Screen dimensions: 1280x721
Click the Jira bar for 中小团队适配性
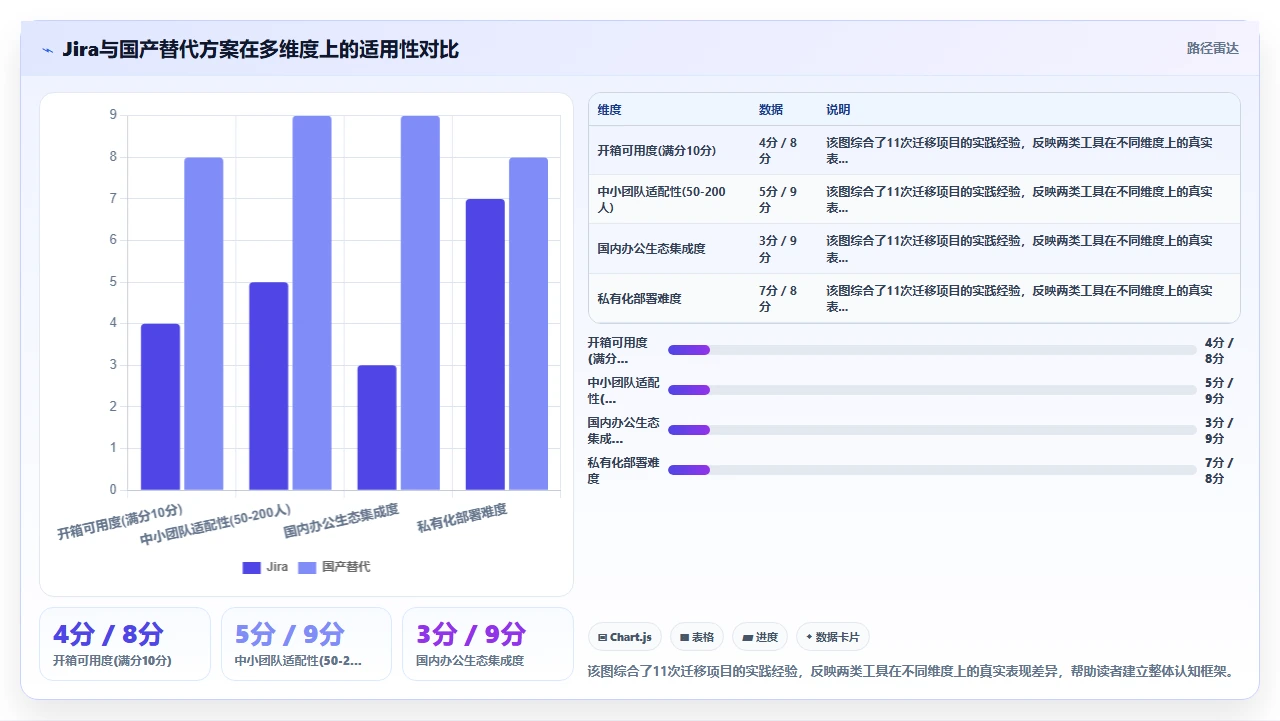269,386
